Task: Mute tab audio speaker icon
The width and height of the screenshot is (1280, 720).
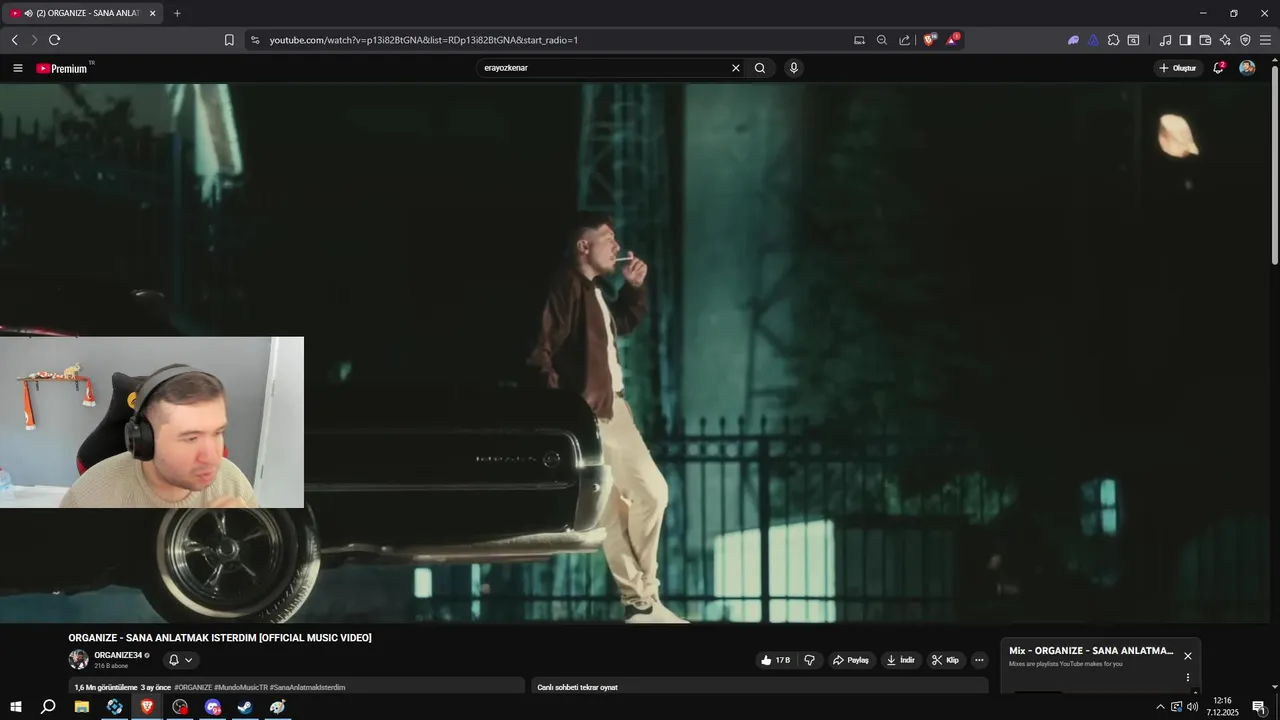Action: pos(28,13)
